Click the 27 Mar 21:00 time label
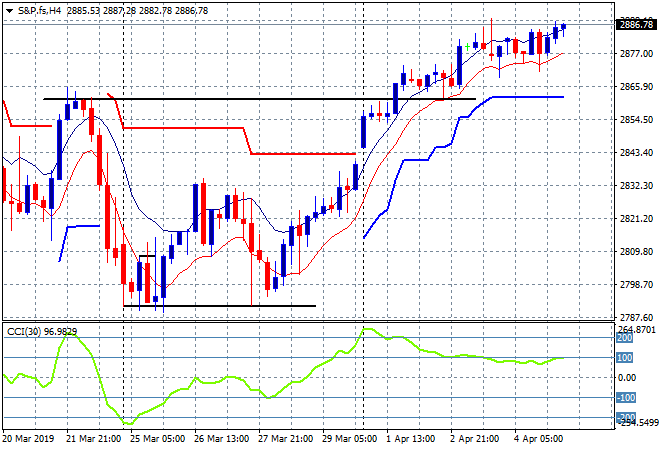The width and height of the screenshot is (660, 450). (285, 439)
